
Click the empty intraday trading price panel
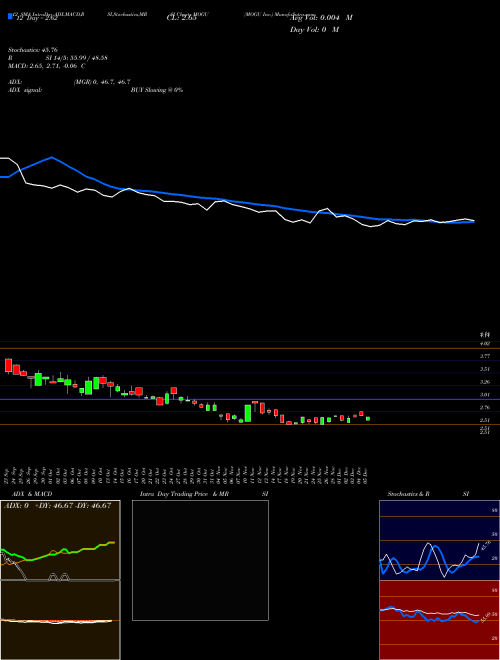point(200,560)
